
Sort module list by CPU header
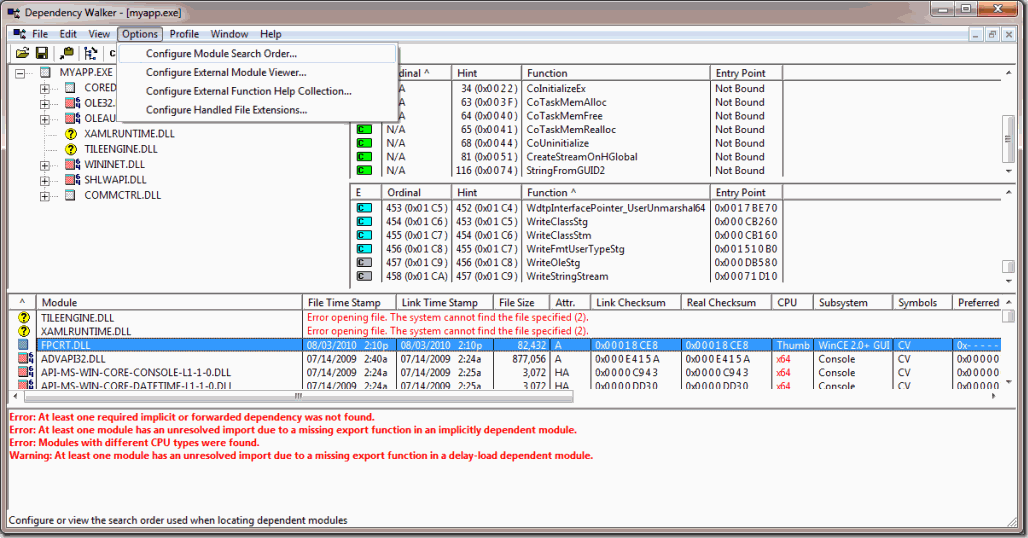click(x=793, y=303)
